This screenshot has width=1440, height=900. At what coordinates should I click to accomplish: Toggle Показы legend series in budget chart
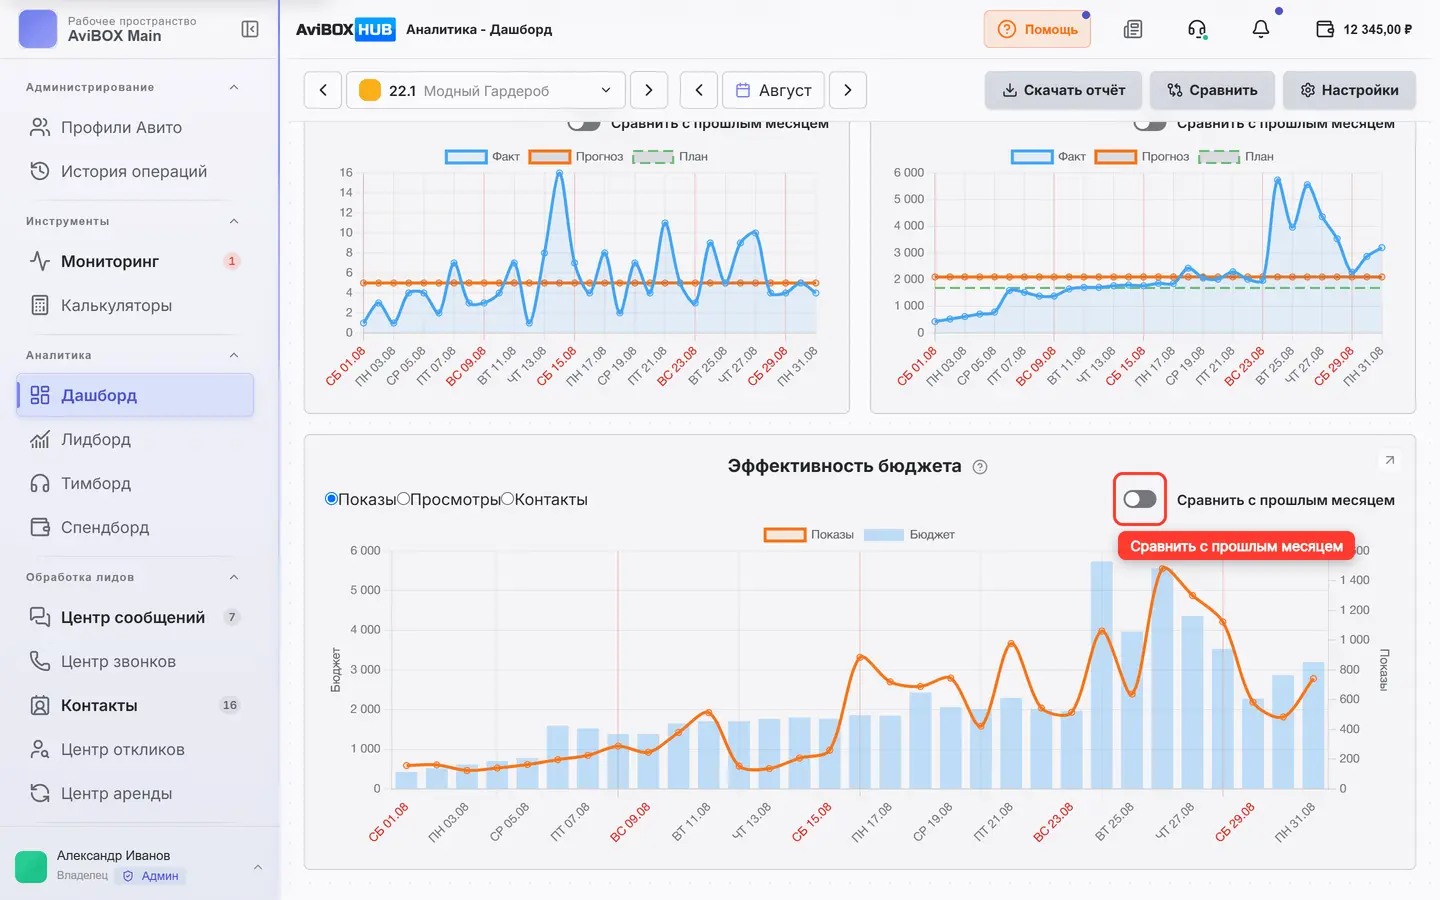(809, 535)
